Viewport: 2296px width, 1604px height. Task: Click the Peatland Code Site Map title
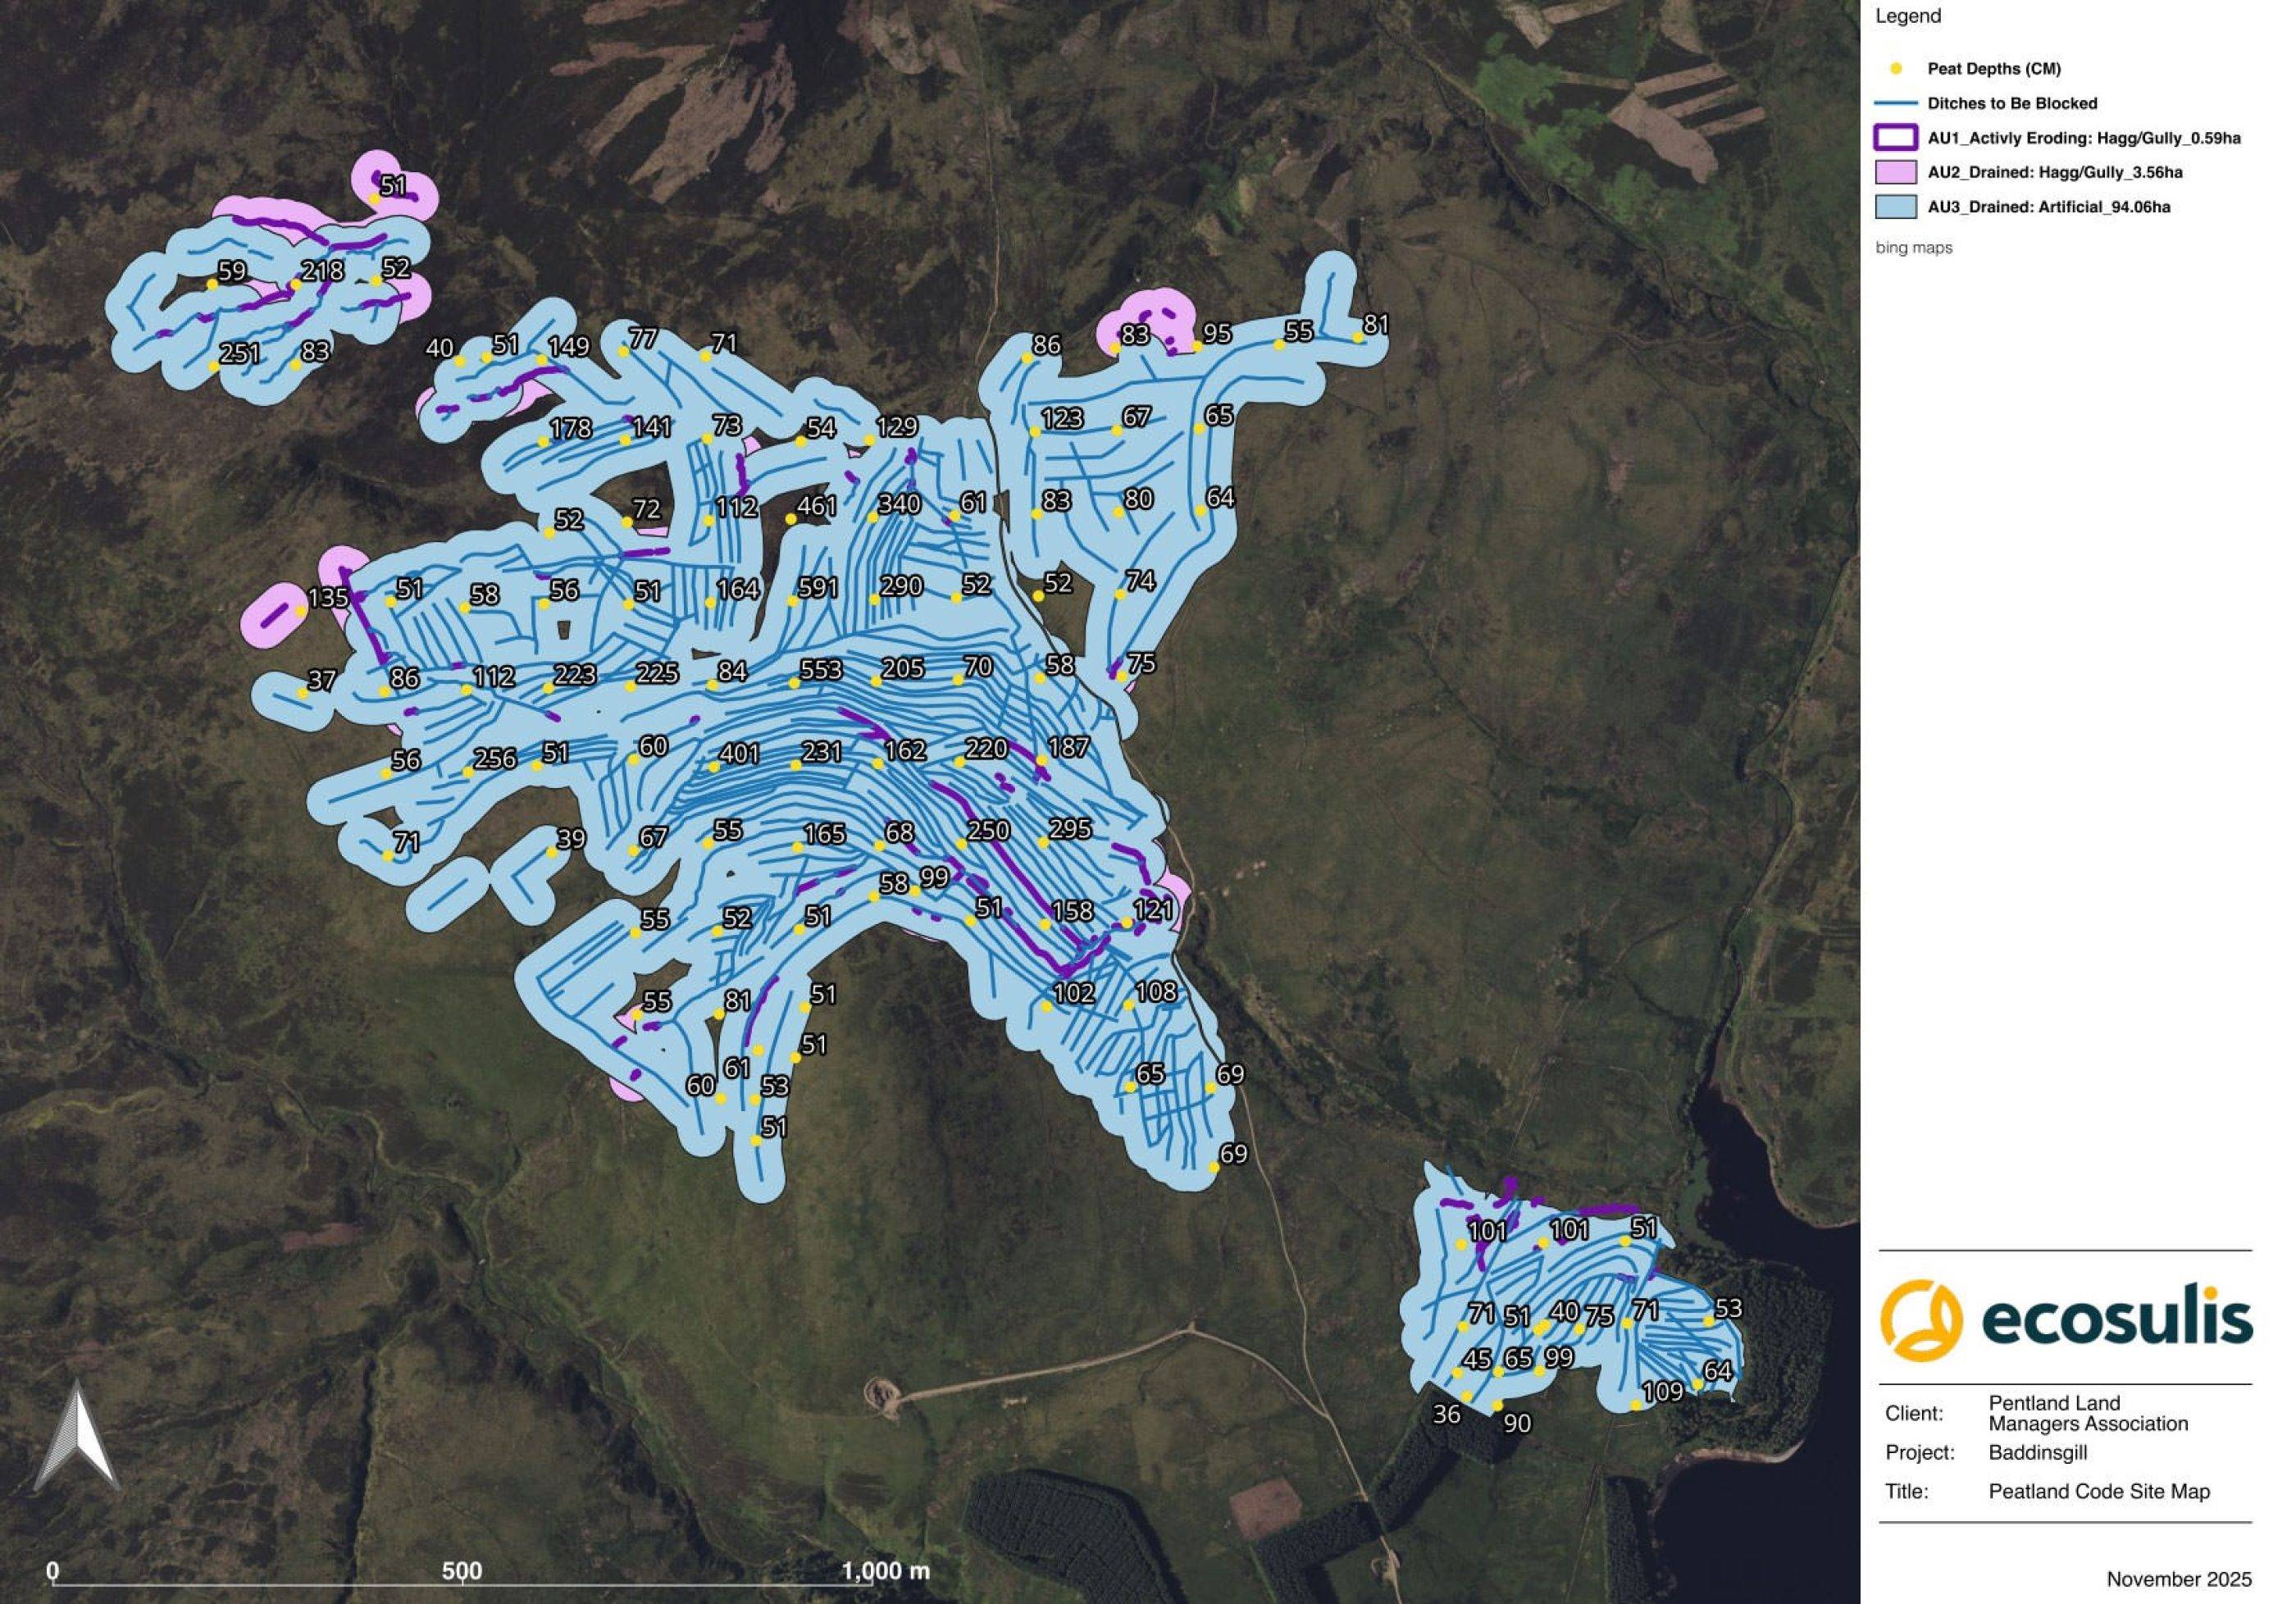2098,1491
